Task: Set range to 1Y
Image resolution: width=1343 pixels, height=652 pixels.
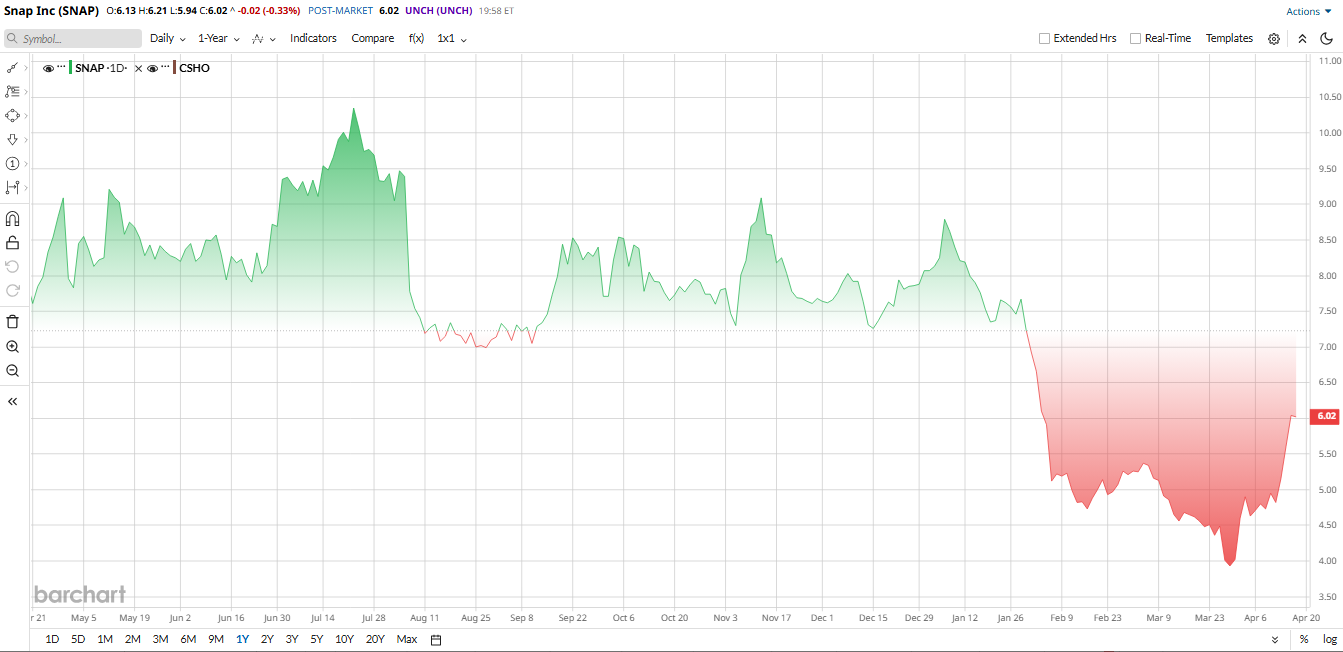Action: click(242, 640)
